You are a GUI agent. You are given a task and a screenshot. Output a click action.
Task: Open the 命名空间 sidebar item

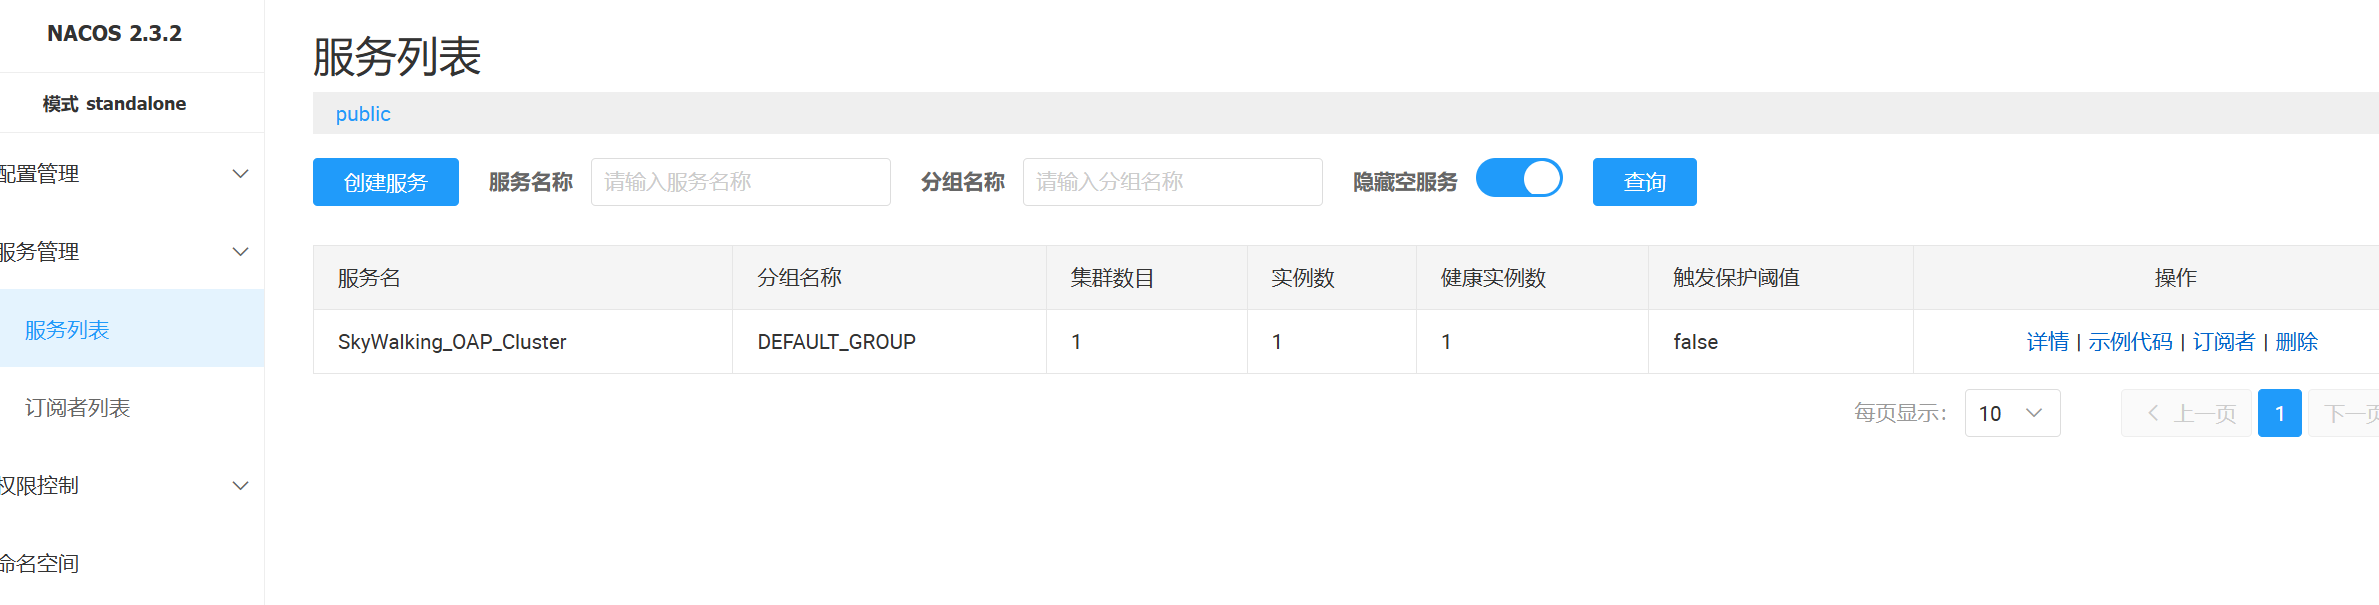132,563
